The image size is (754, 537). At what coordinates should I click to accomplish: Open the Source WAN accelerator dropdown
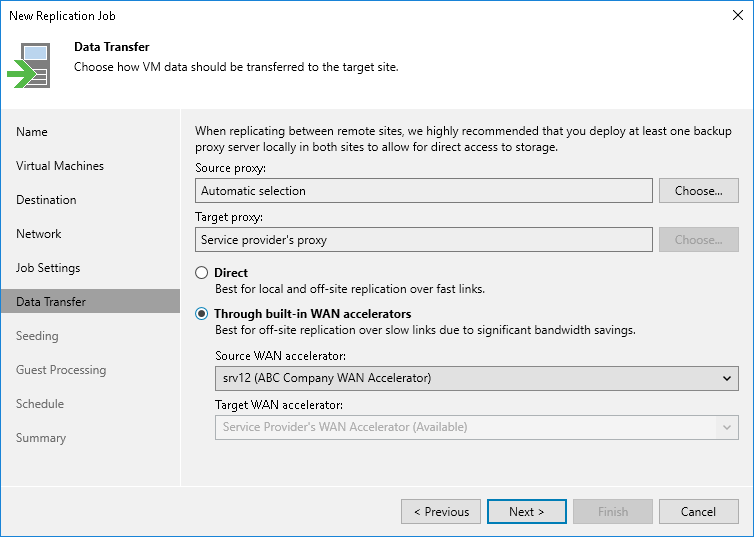[x=476, y=378]
